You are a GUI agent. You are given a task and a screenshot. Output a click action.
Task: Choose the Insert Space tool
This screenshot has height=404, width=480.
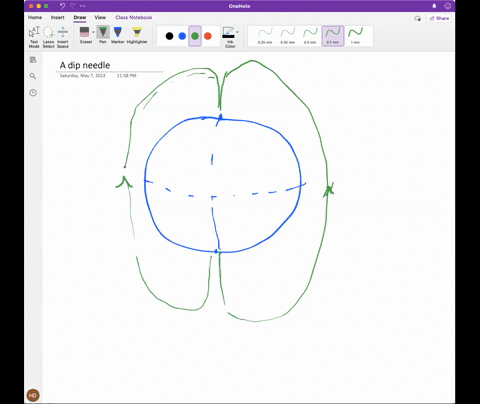(x=63, y=37)
